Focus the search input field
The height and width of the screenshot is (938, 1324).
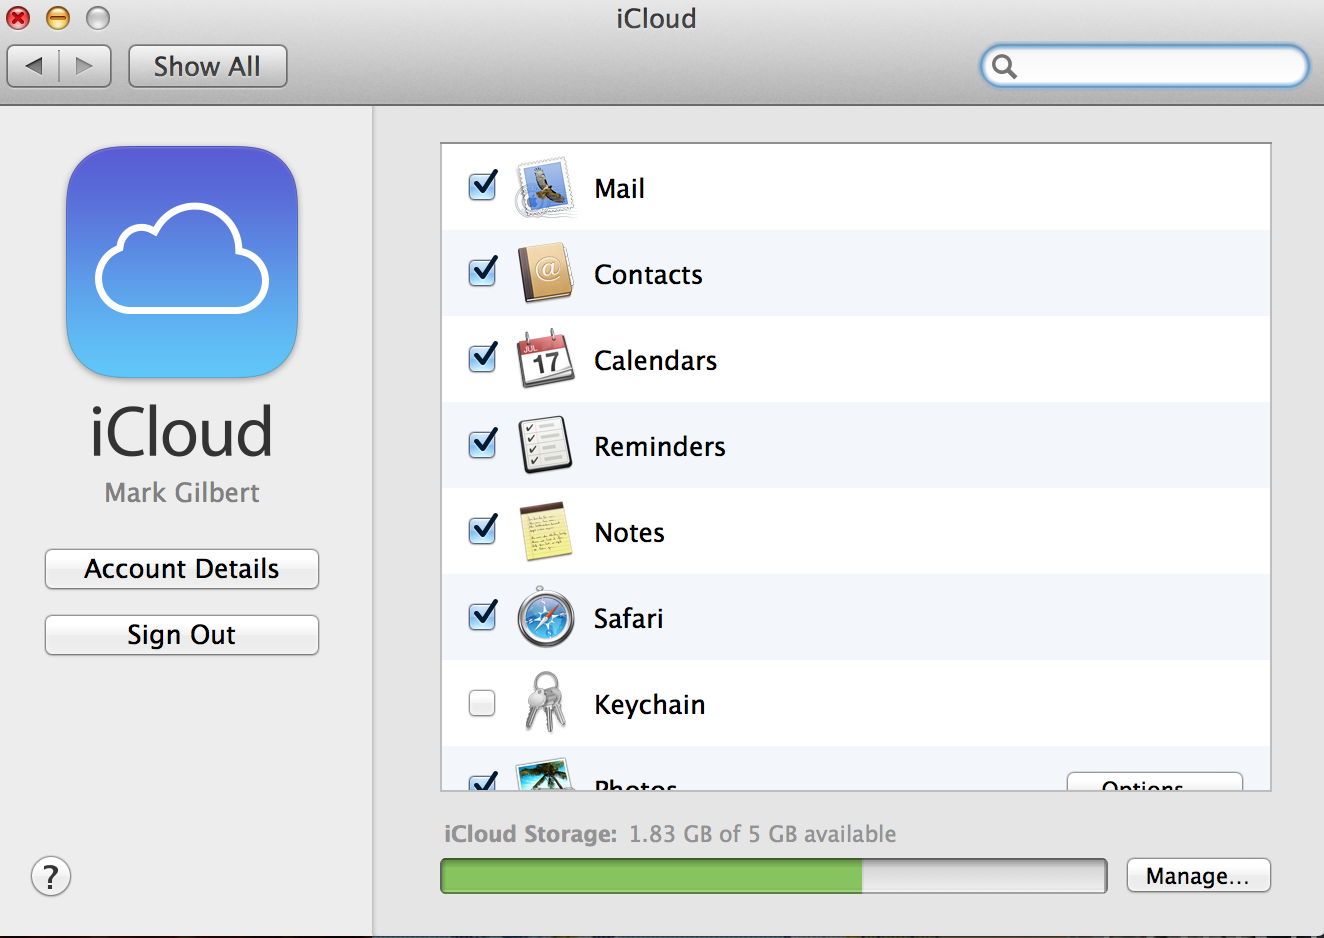point(1145,67)
